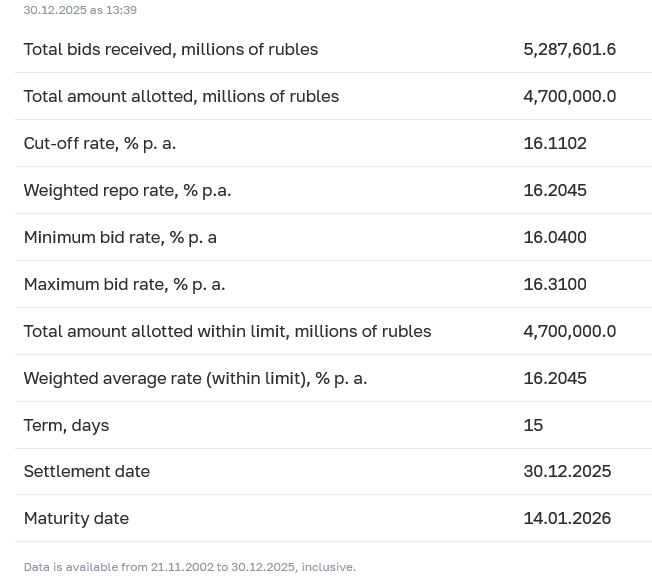This screenshot has width=652, height=586.
Task: Click the "Minimum bid rate, % p. a" label
Action: tap(120, 237)
